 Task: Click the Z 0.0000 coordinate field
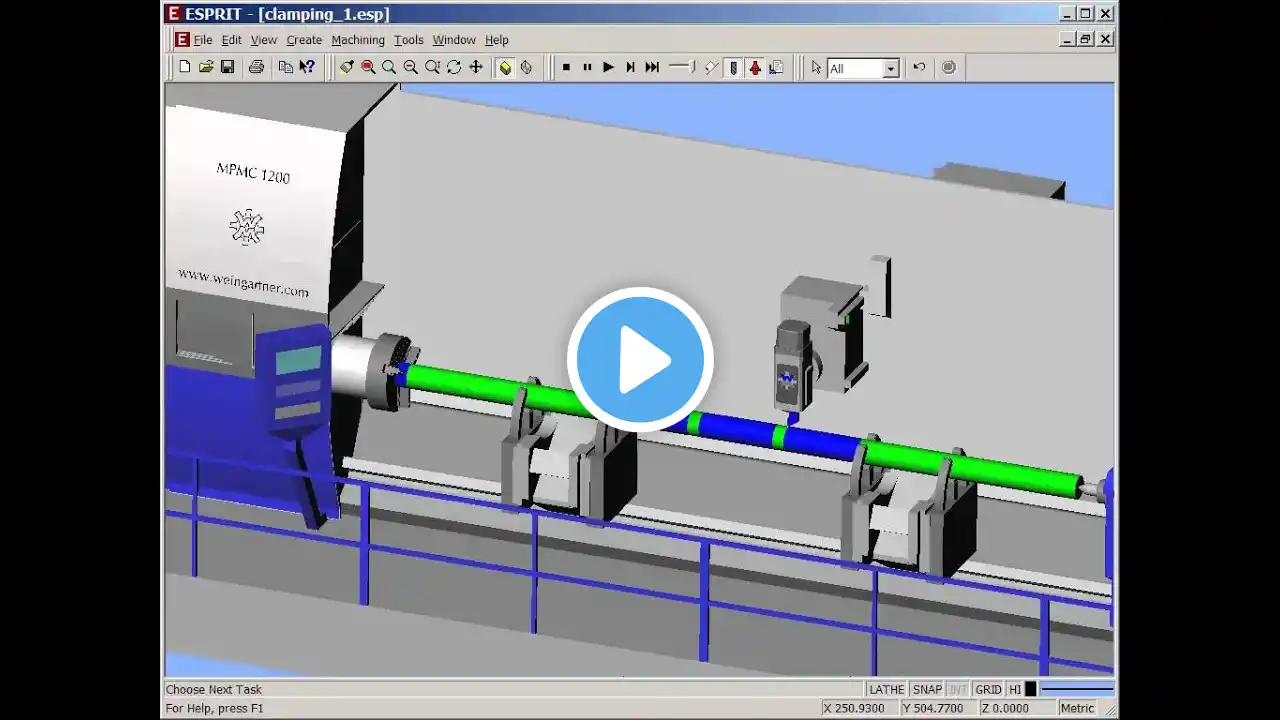(1016, 708)
